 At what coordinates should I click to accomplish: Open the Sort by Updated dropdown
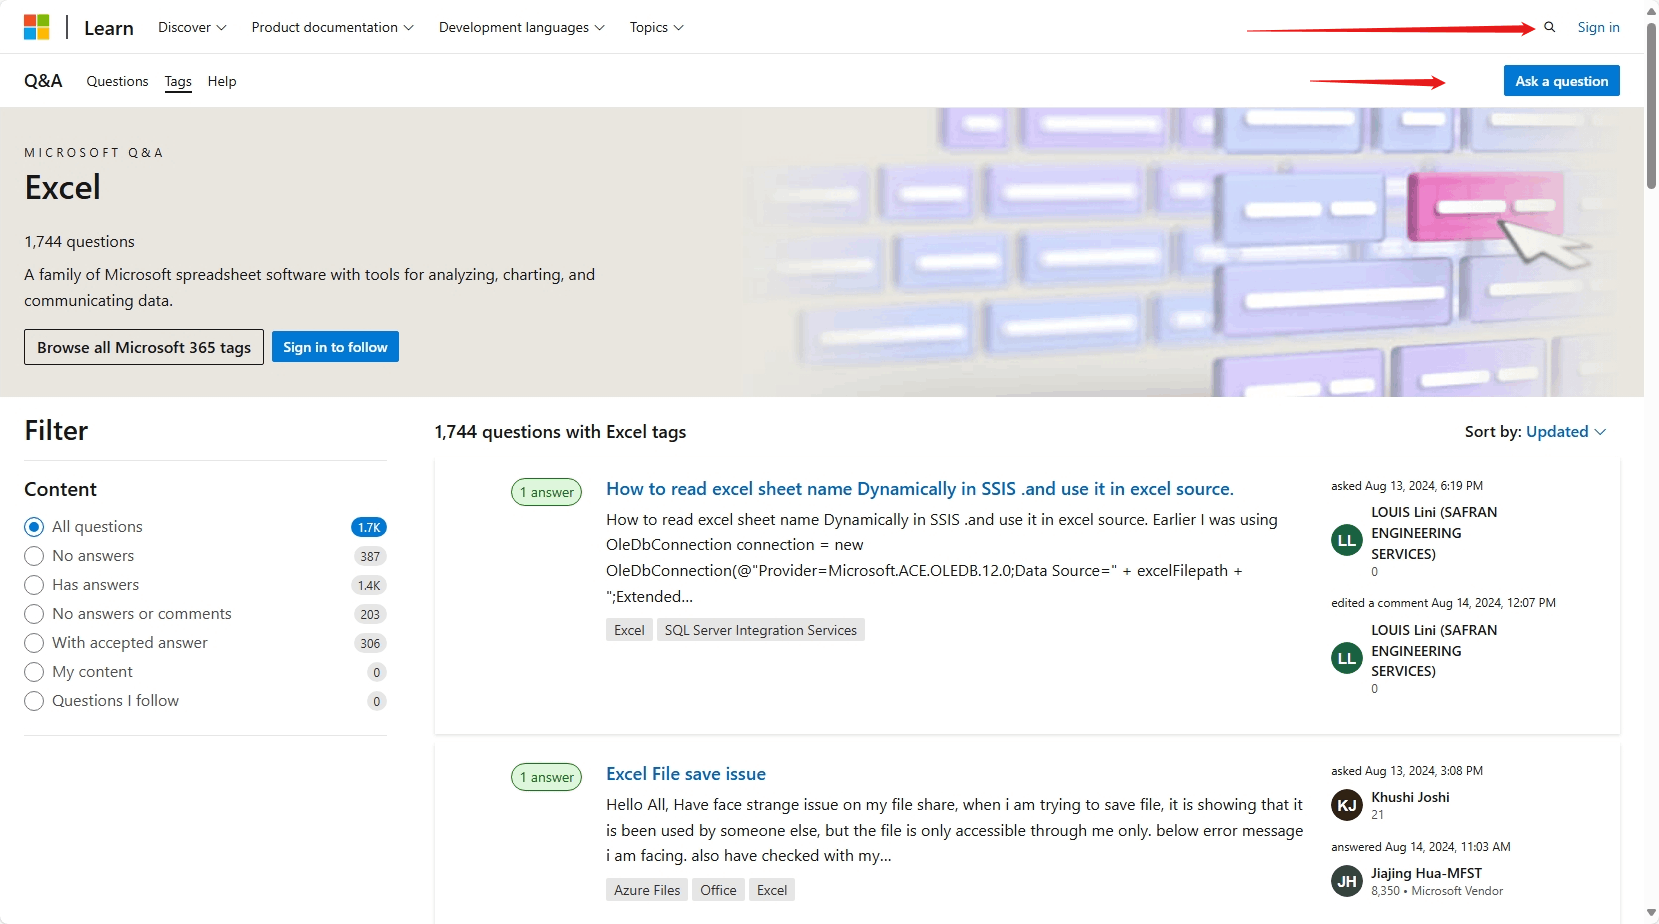pyautogui.click(x=1566, y=432)
